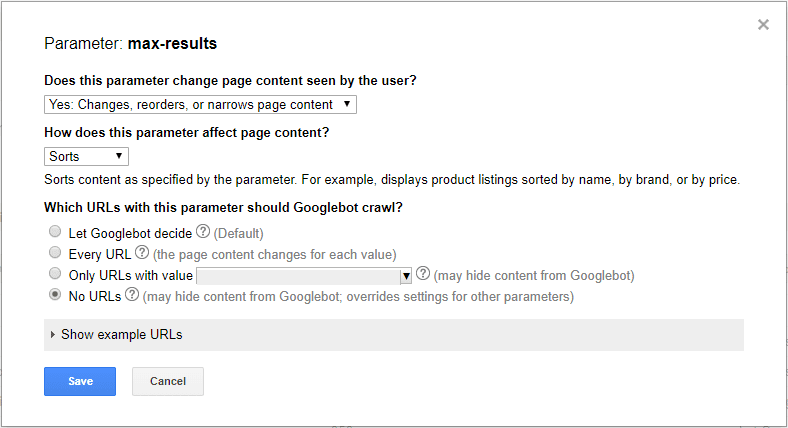This screenshot has height=428, width=788.
Task: Click the '(Default)' text after Googlebot decide
Action: tap(238, 233)
